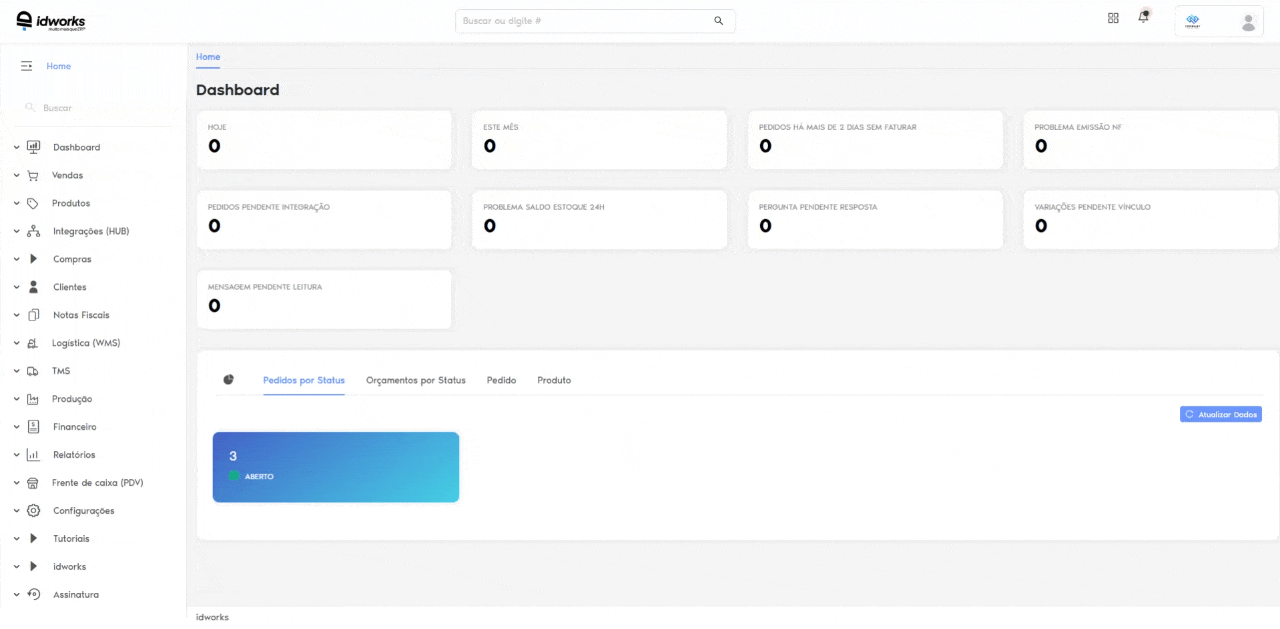
Task: Click the TMS menu label
Action: tap(61, 371)
